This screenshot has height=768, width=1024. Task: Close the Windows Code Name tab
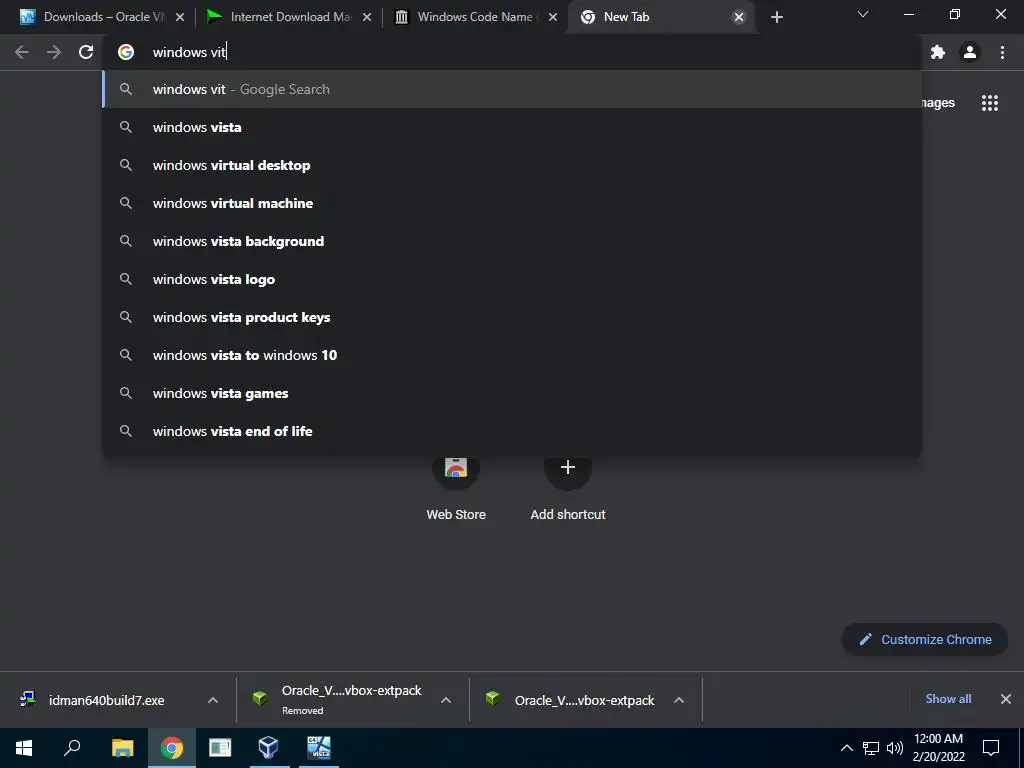click(x=553, y=17)
